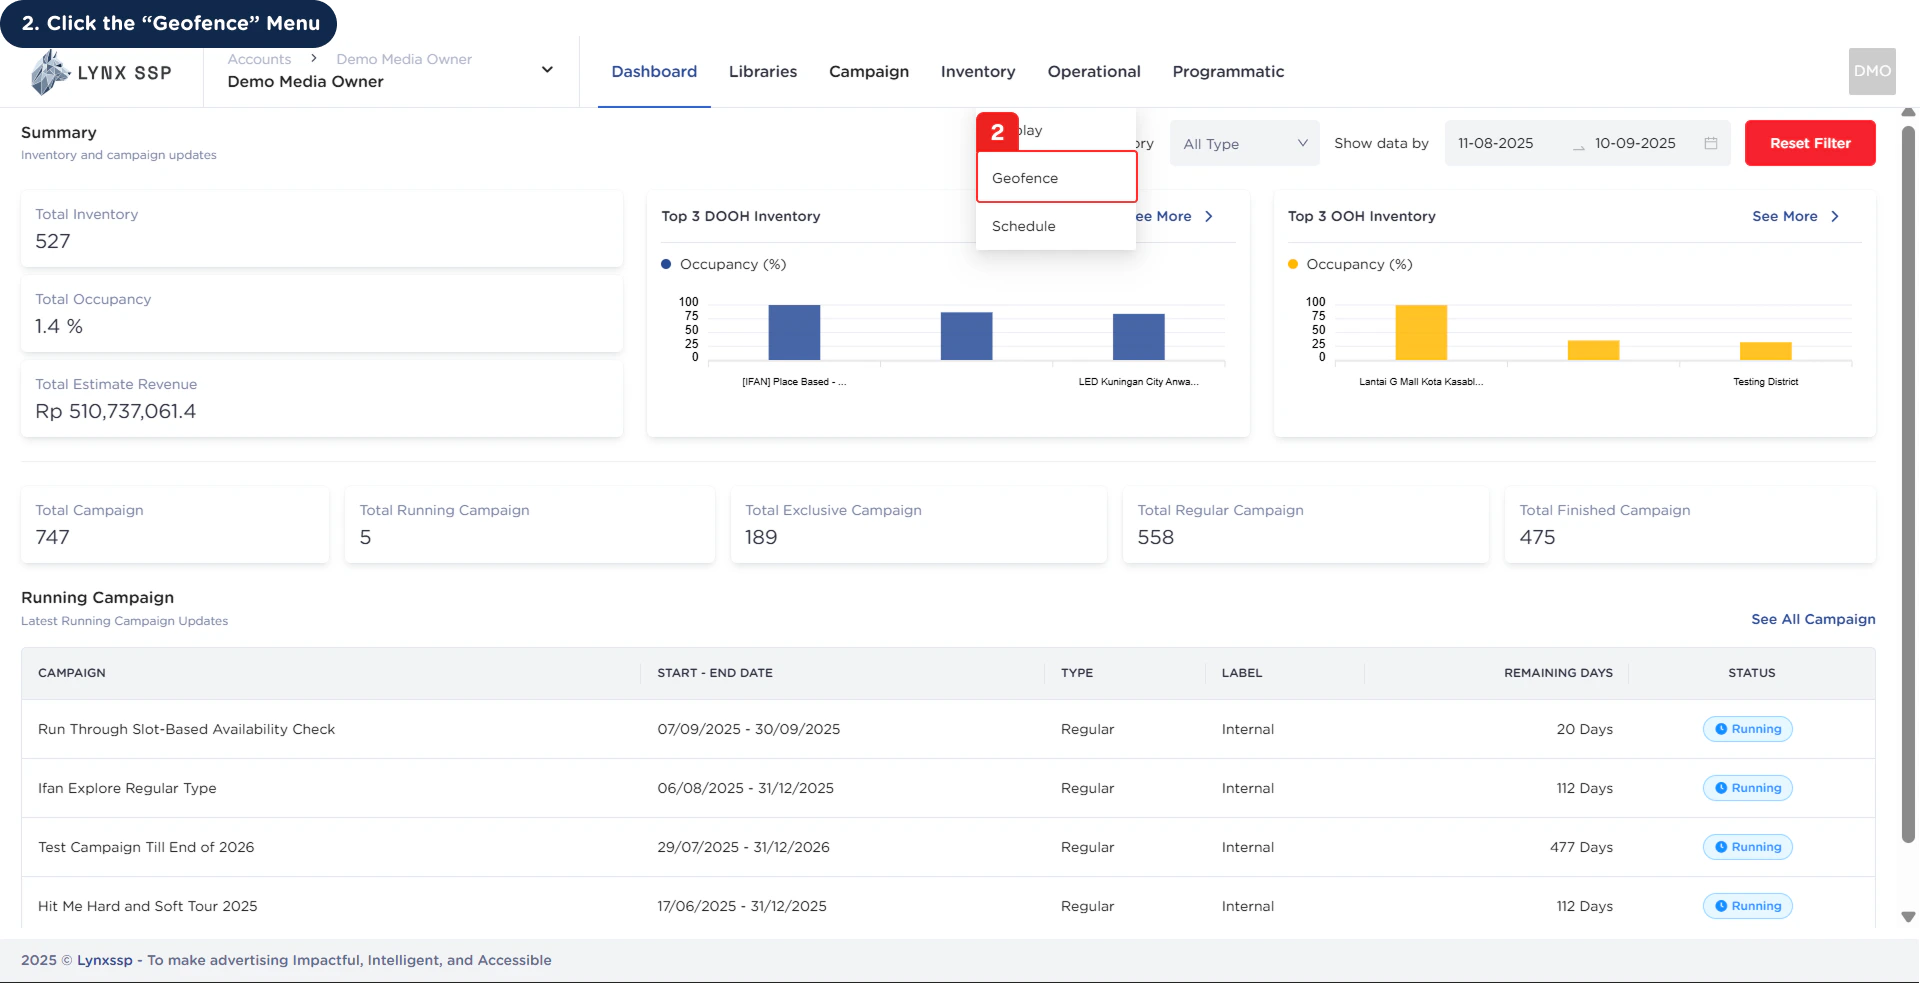Open See All Campaign

click(1813, 619)
